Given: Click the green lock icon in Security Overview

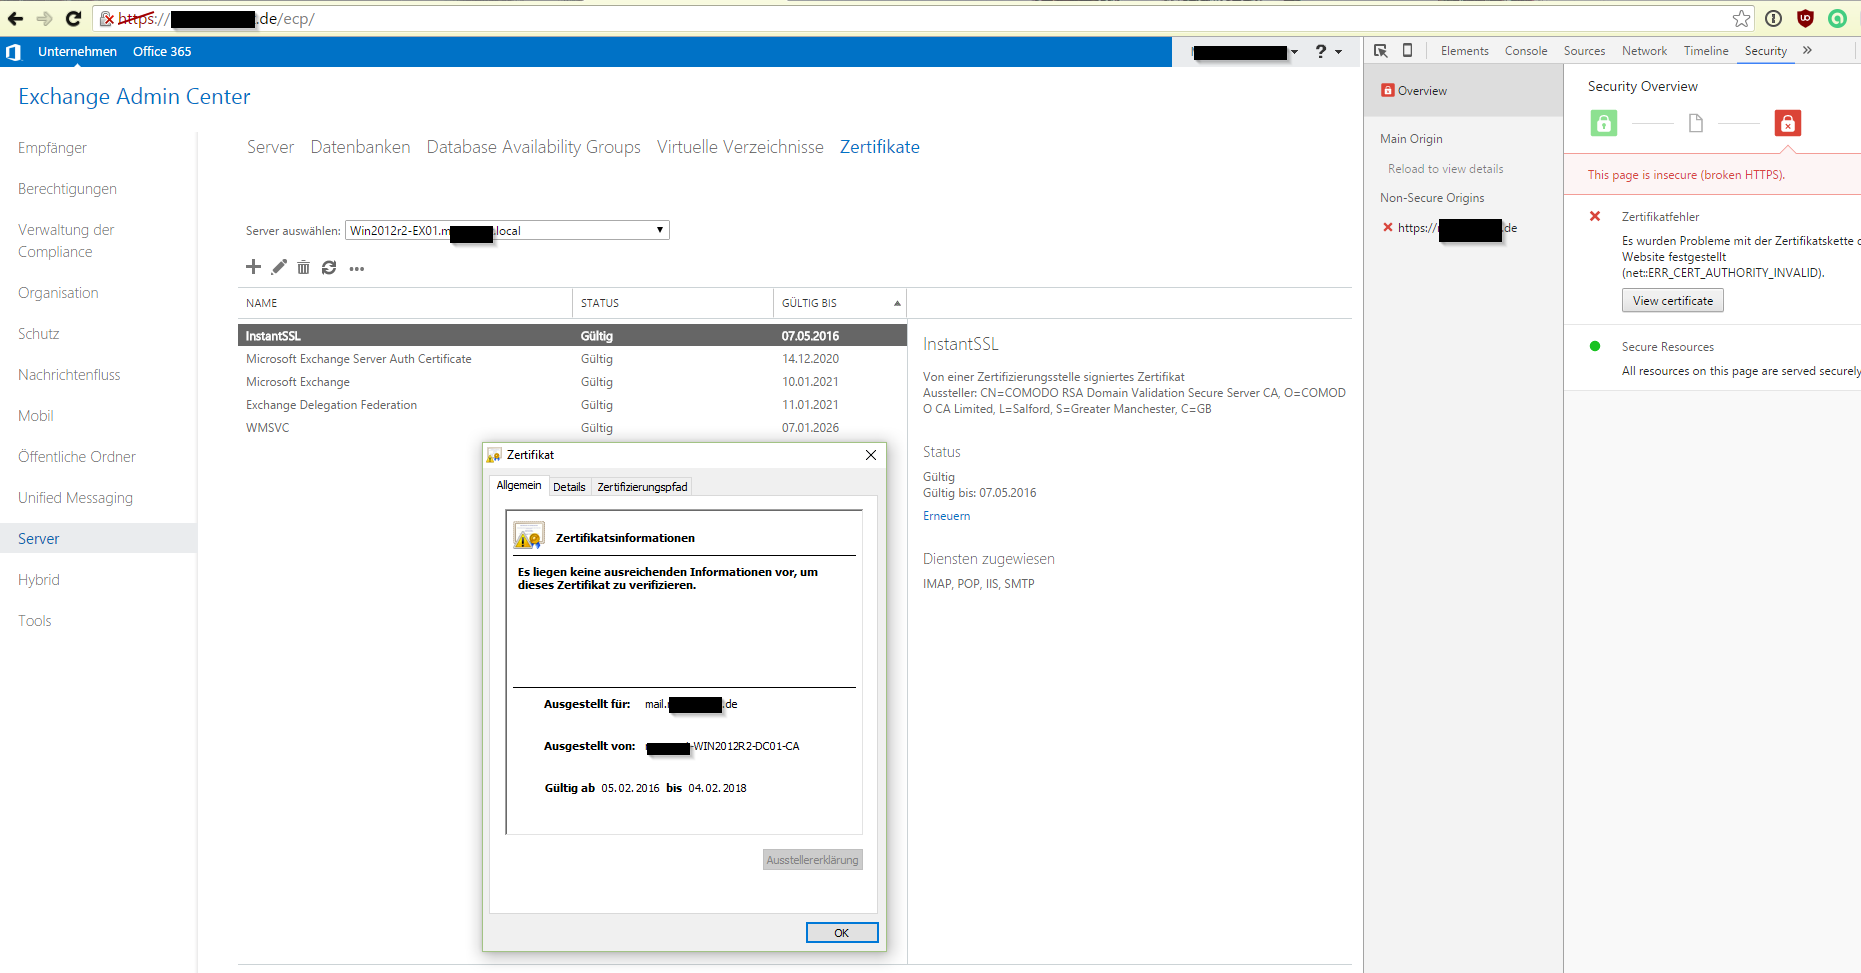Looking at the screenshot, I should (x=1604, y=123).
